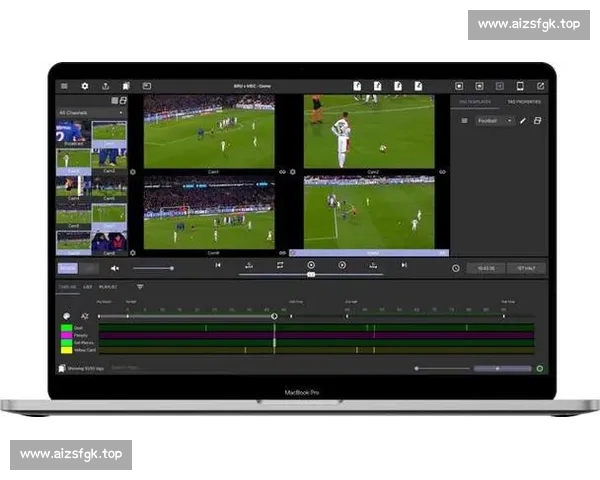Click the pencil edit icon beside Football
This screenshot has width=600, height=480.
click(x=523, y=121)
